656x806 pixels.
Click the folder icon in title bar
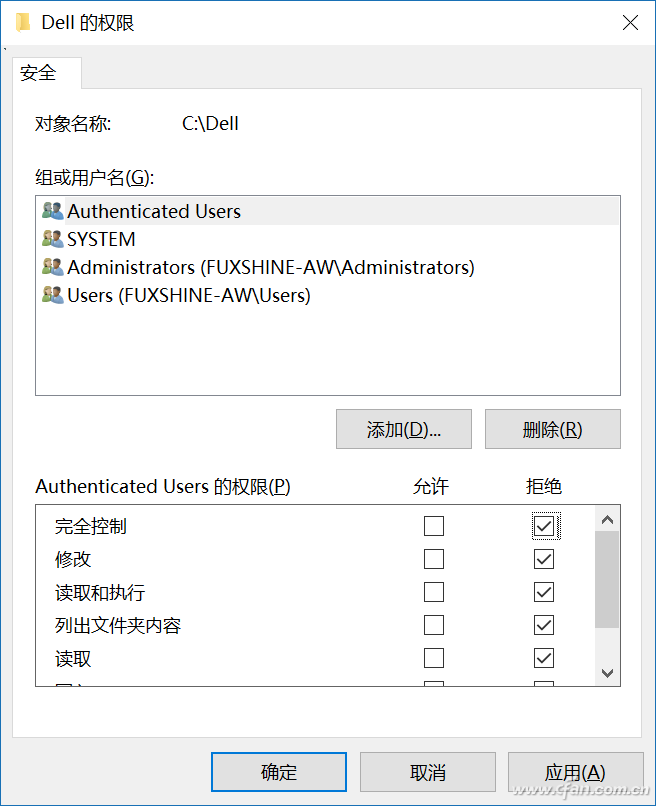[x=24, y=22]
